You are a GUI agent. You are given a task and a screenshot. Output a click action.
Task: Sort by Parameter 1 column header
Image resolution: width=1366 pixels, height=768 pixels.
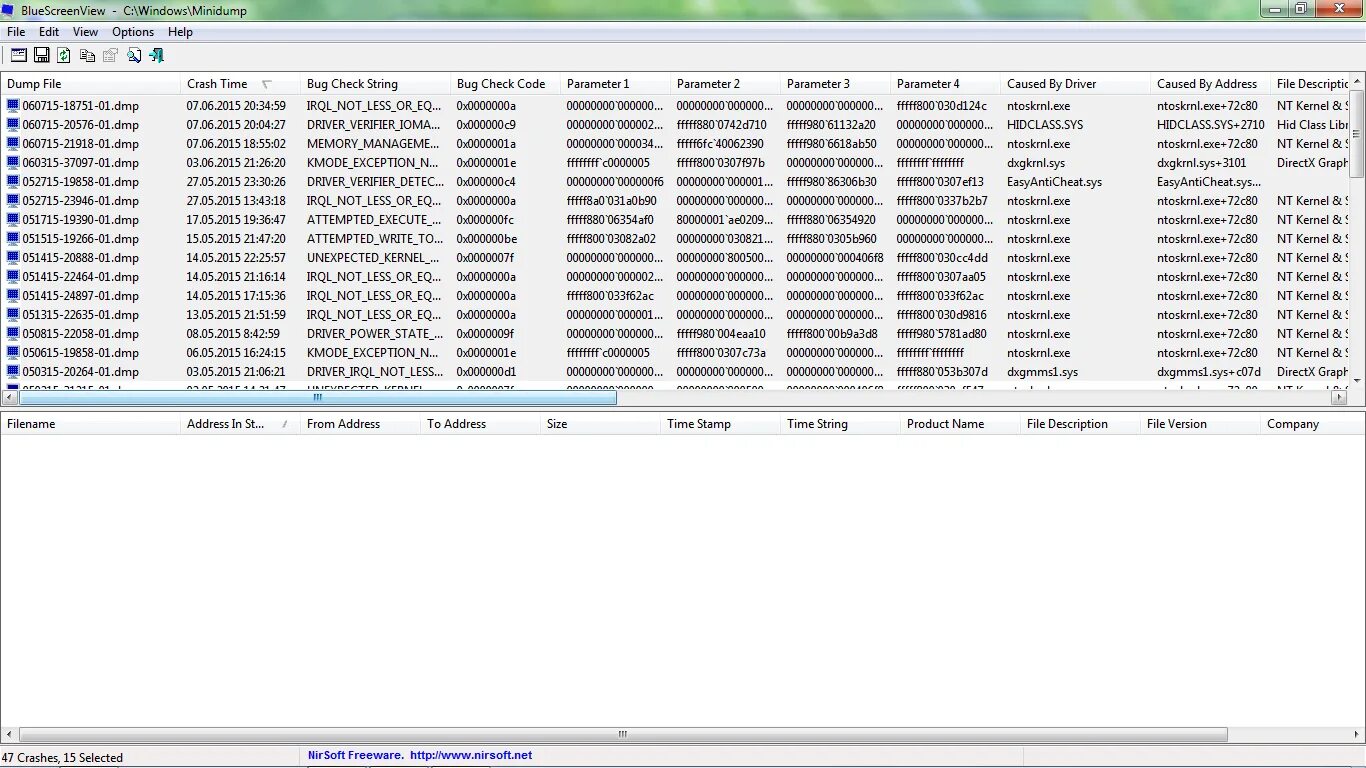615,84
